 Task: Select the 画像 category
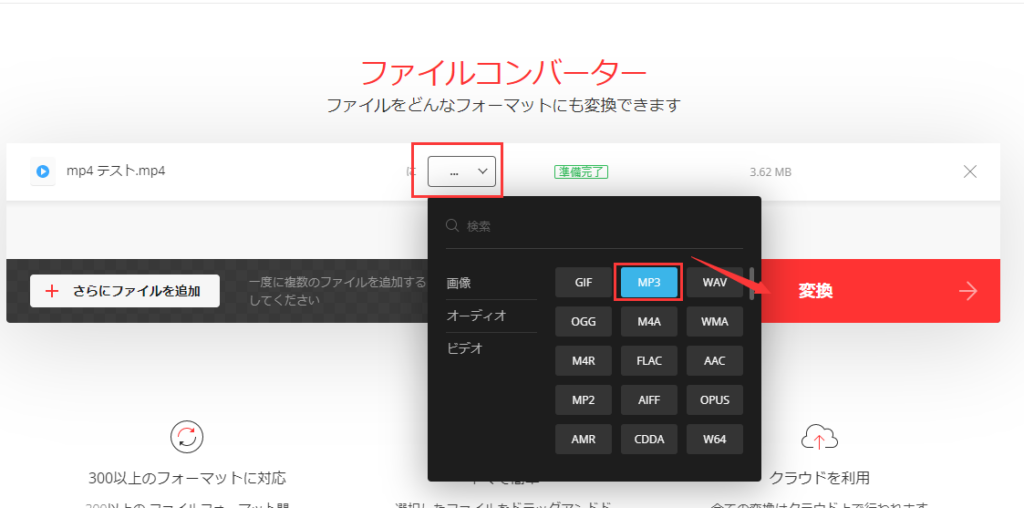(x=459, y=283)
